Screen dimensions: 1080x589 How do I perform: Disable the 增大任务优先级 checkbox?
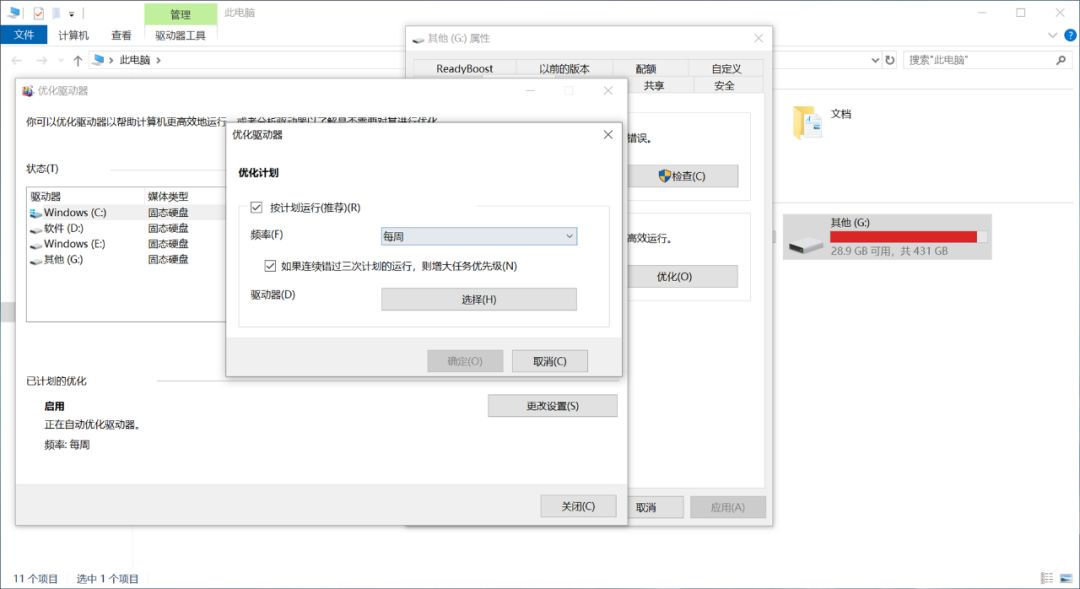point(271,264)
